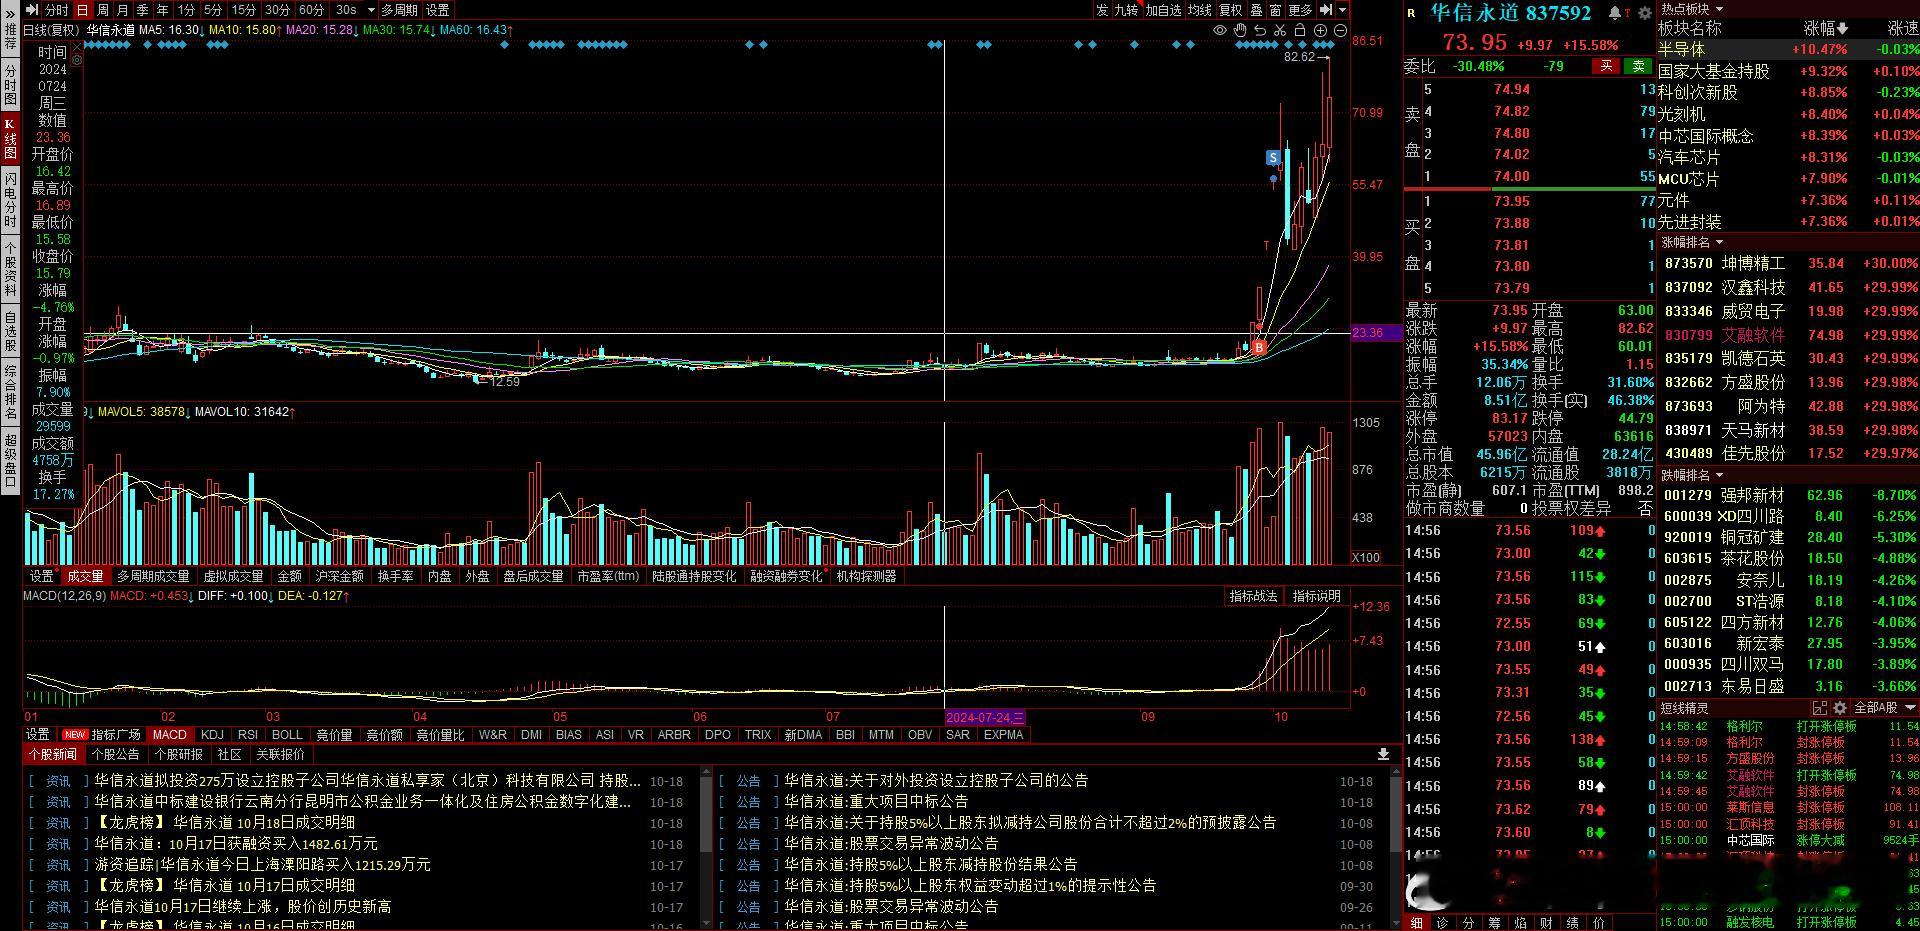The image size is (1920, 931).
Task: Open news 华信永道10月17日继续上涨，股价创历史新高
Action: (x=243, y=906)
